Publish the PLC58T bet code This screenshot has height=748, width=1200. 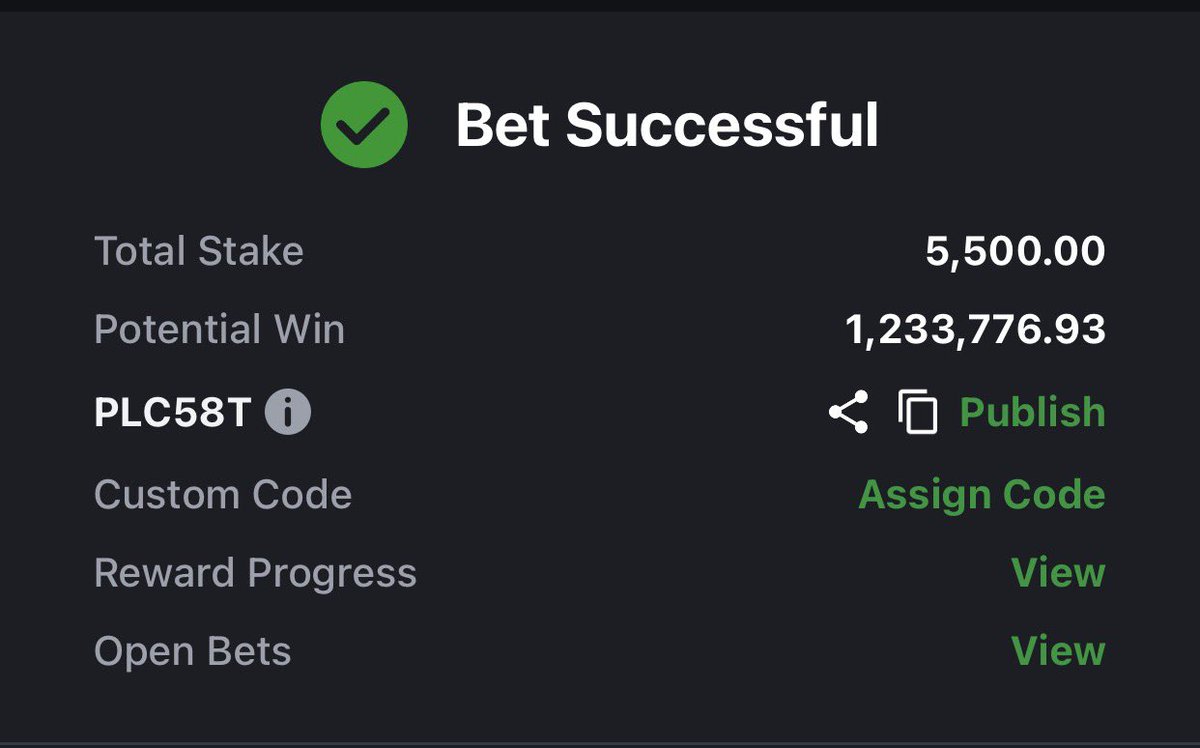1032,412
